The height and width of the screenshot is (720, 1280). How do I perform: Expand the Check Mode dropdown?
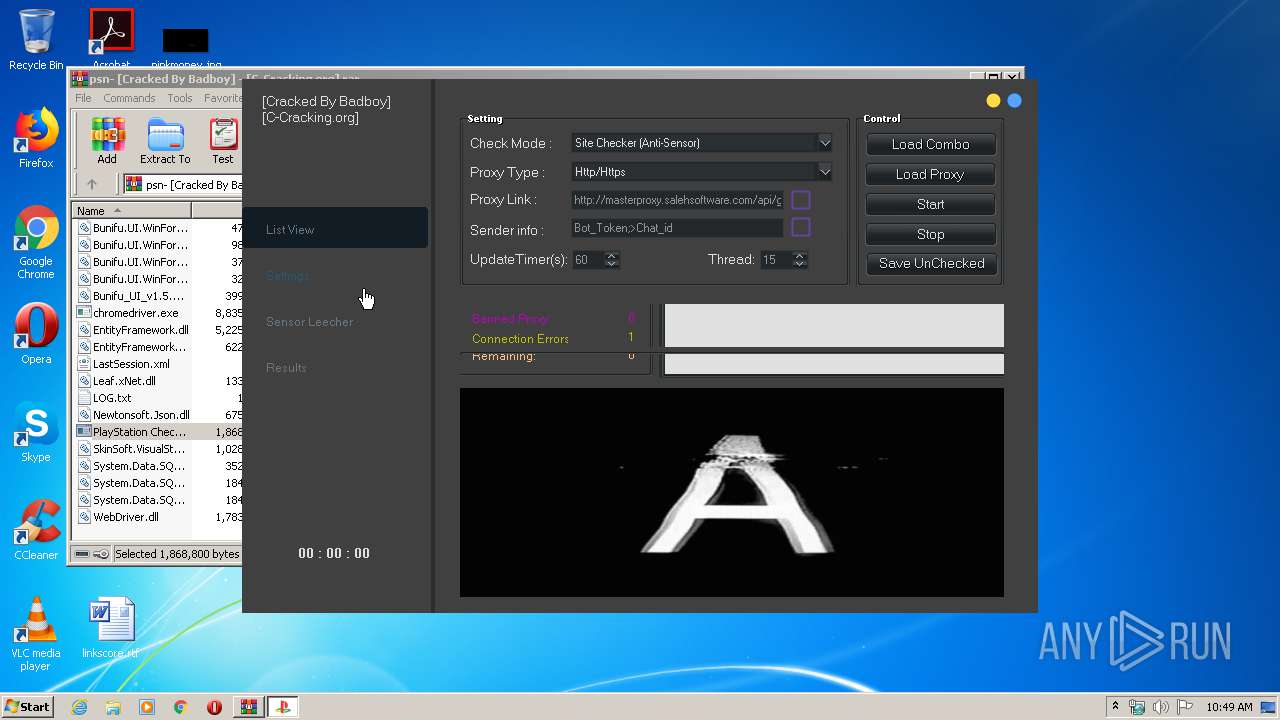824,143
